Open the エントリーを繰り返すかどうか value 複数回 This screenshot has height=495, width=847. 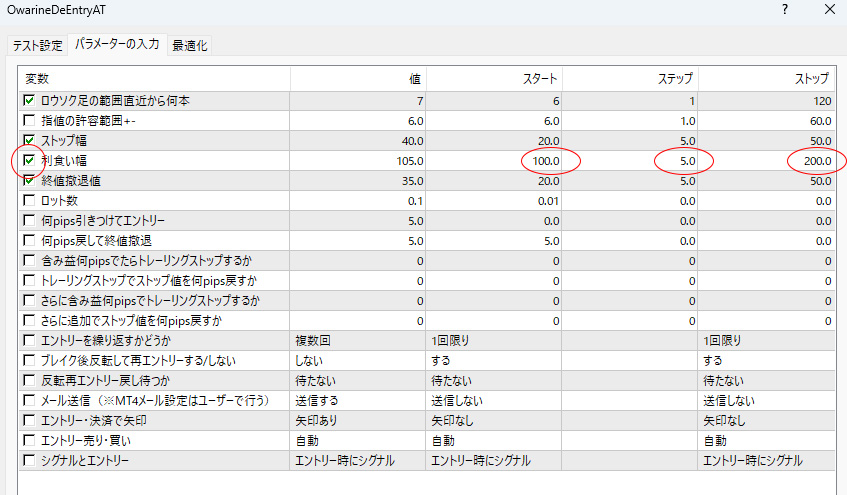coord(358,340)
